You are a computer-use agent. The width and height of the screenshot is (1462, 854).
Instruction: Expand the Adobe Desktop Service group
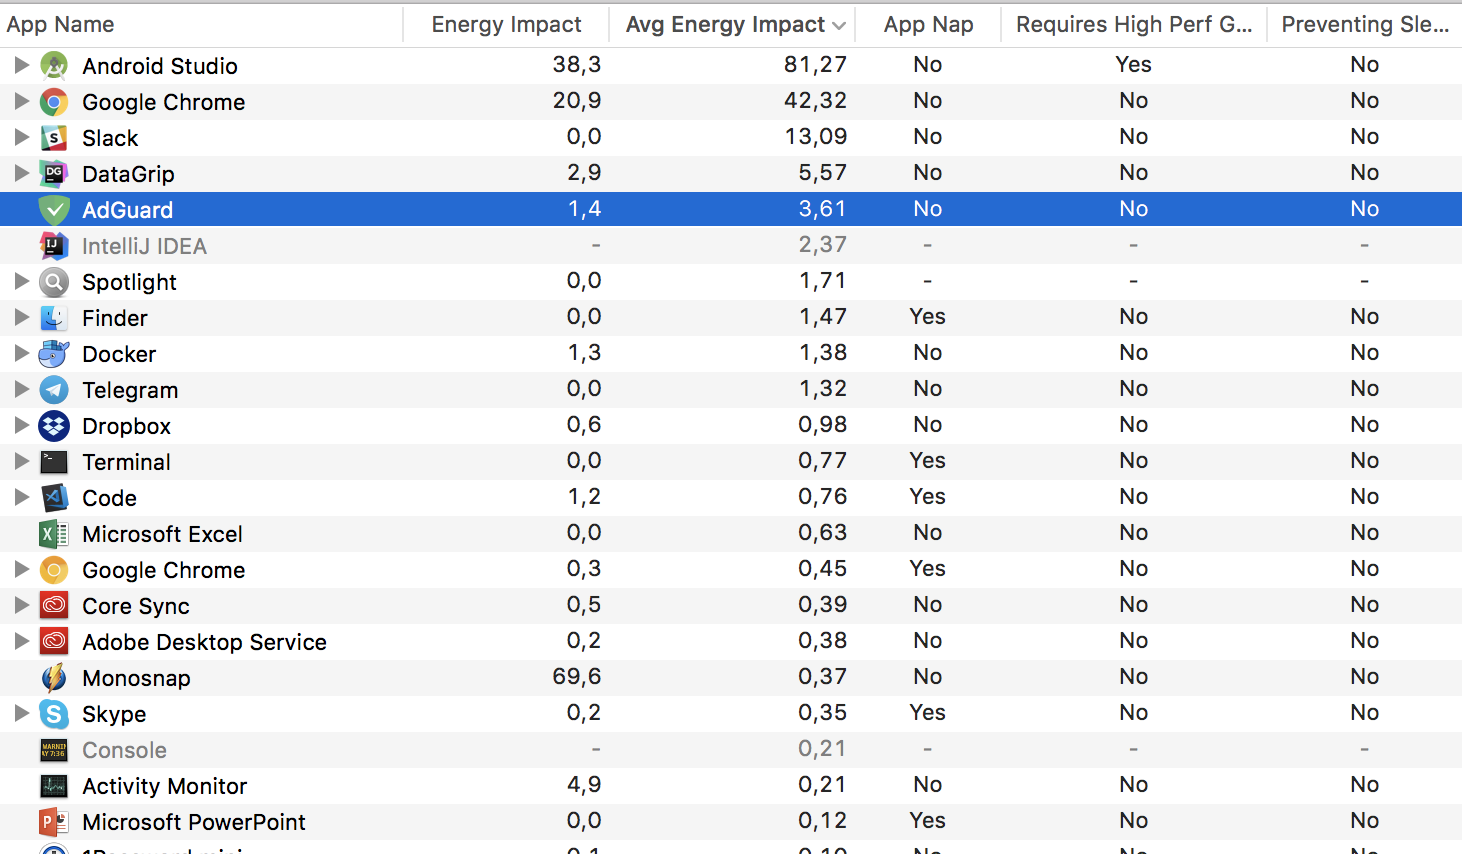[21, 641]
